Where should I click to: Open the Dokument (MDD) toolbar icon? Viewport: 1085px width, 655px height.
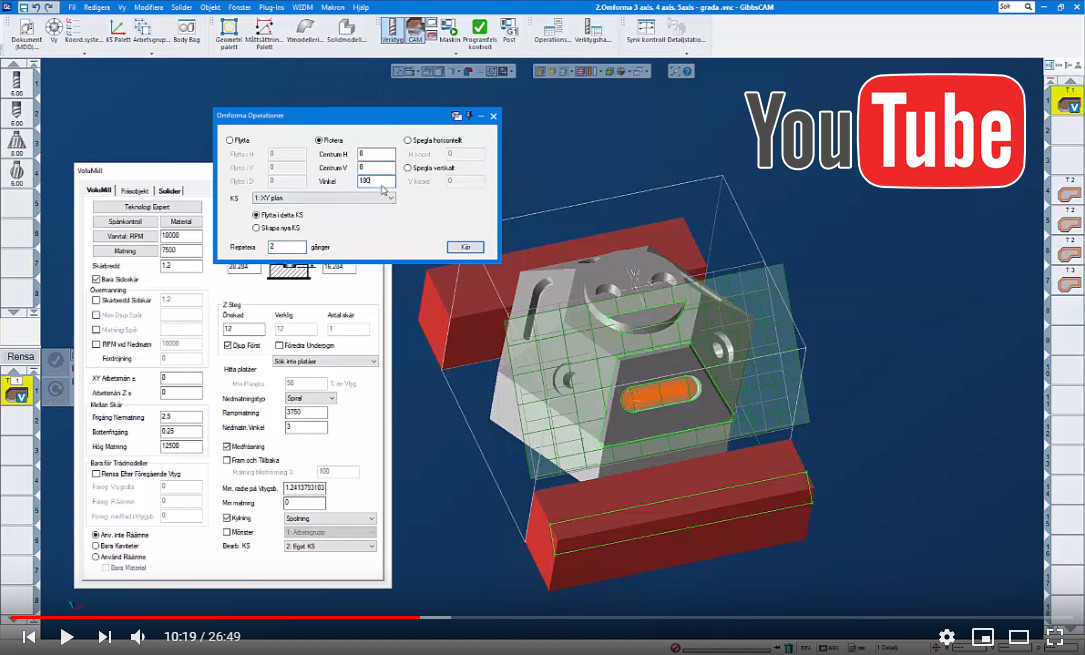pyautogui.click(x=26, y=28)
